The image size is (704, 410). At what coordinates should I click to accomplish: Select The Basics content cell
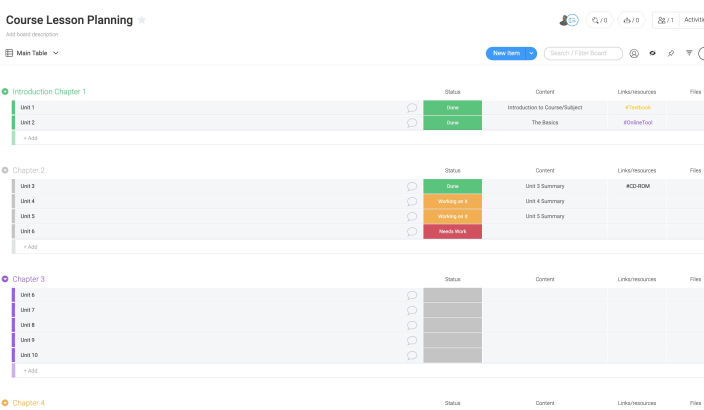(x=545, y=123)
